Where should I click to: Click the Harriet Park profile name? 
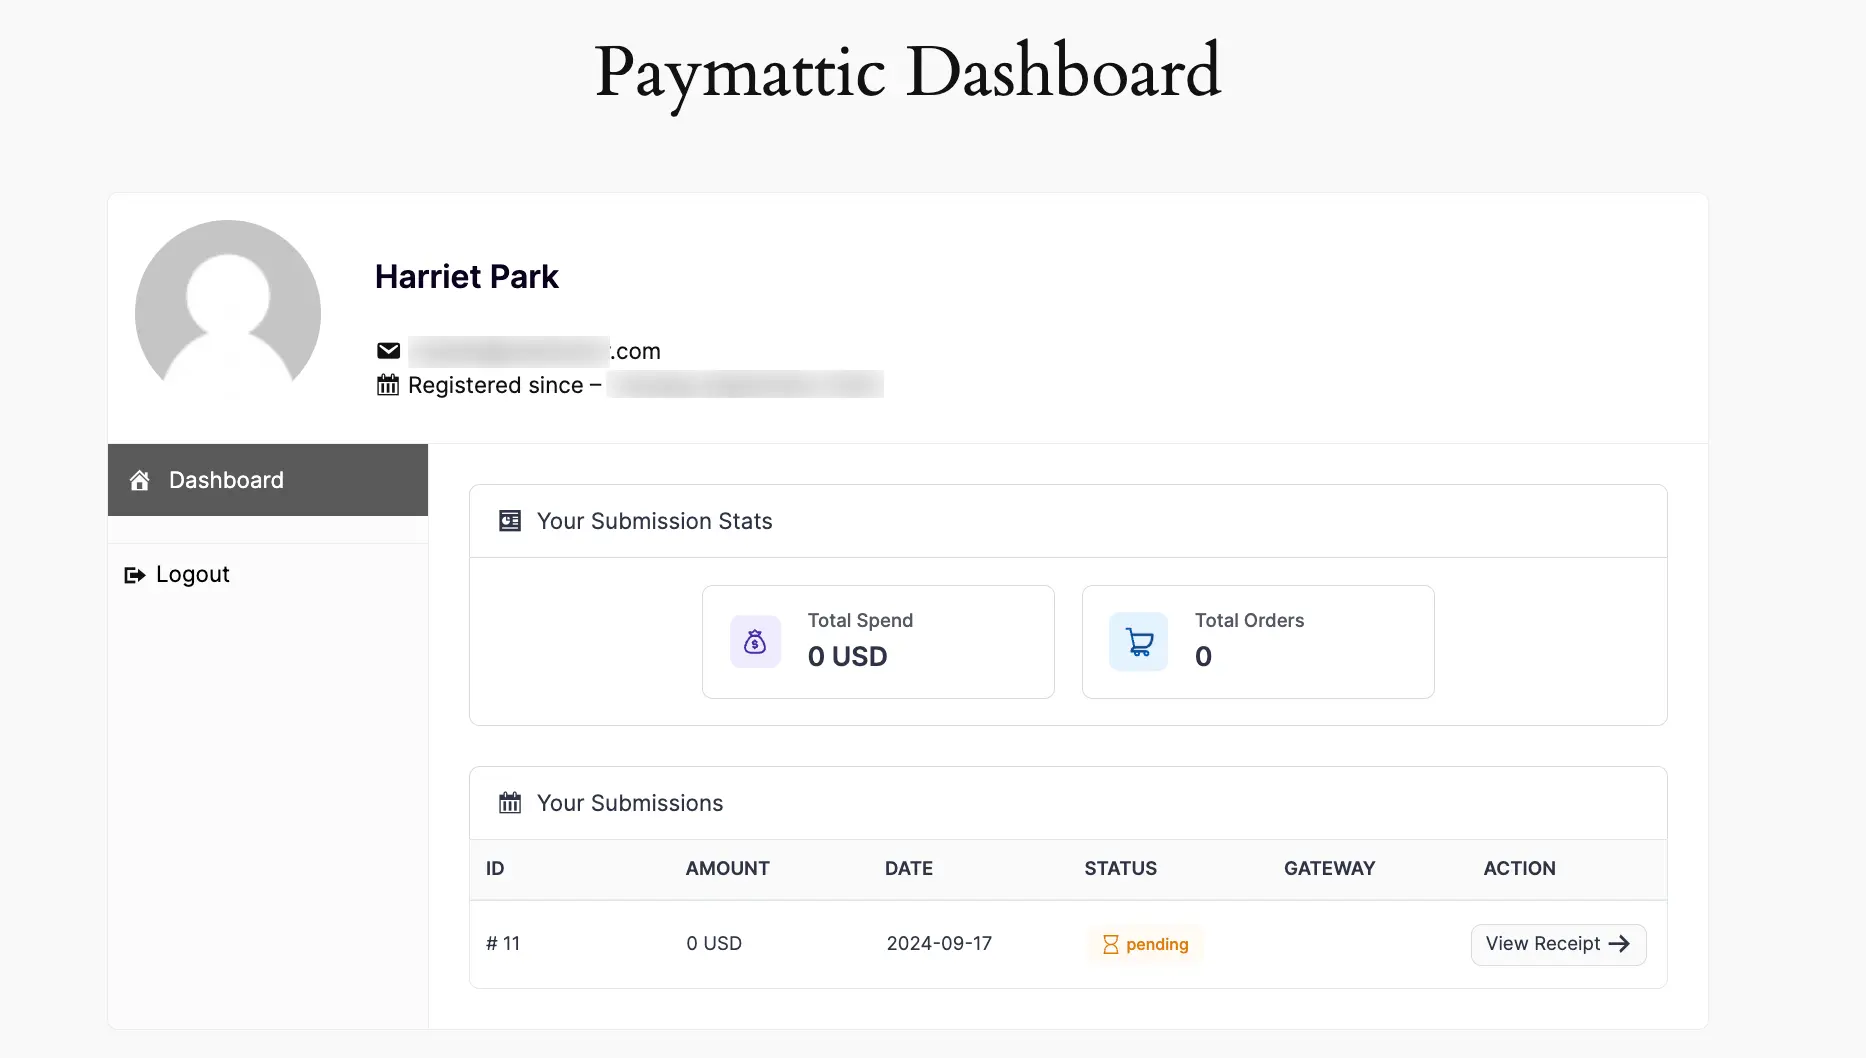[466, 277]
